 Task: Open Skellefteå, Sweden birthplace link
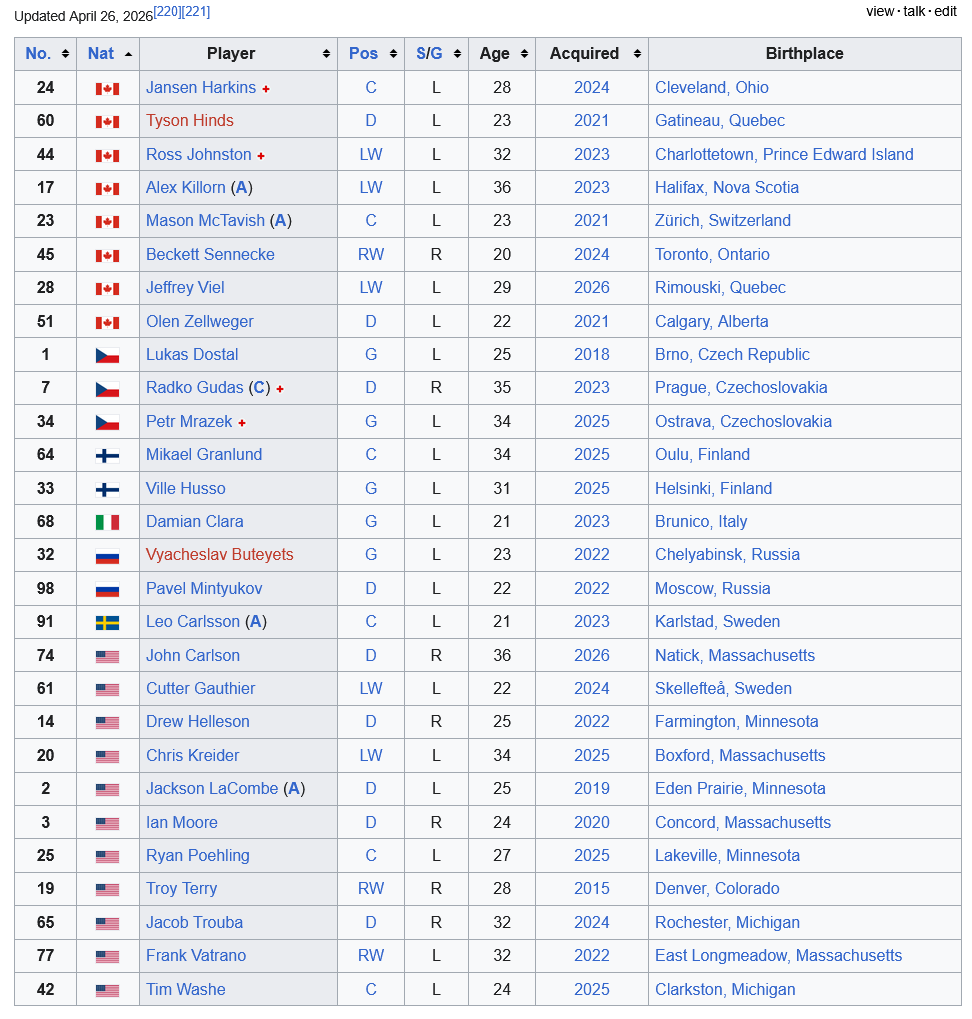723,688
